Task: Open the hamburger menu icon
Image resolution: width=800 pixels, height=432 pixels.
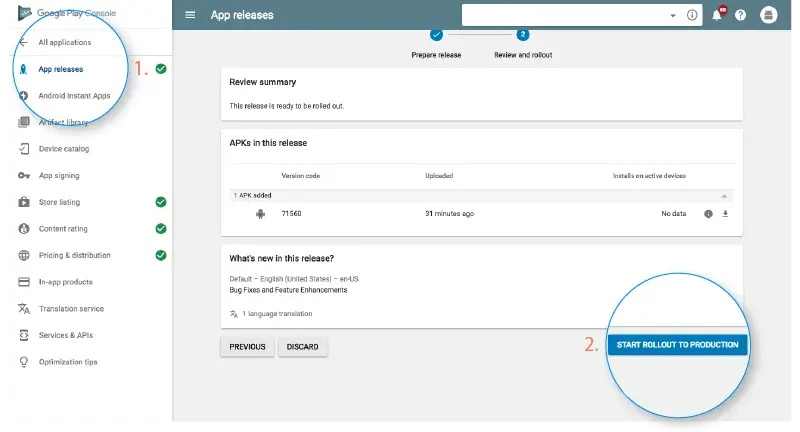Action: [190, 15]
